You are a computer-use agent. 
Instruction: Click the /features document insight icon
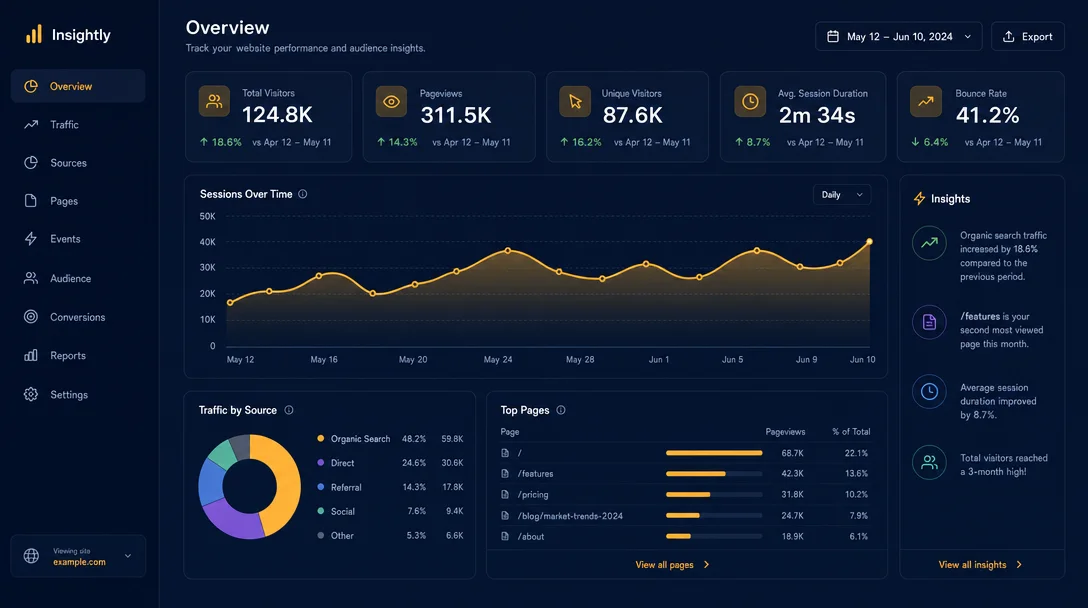tap(929, 322)
